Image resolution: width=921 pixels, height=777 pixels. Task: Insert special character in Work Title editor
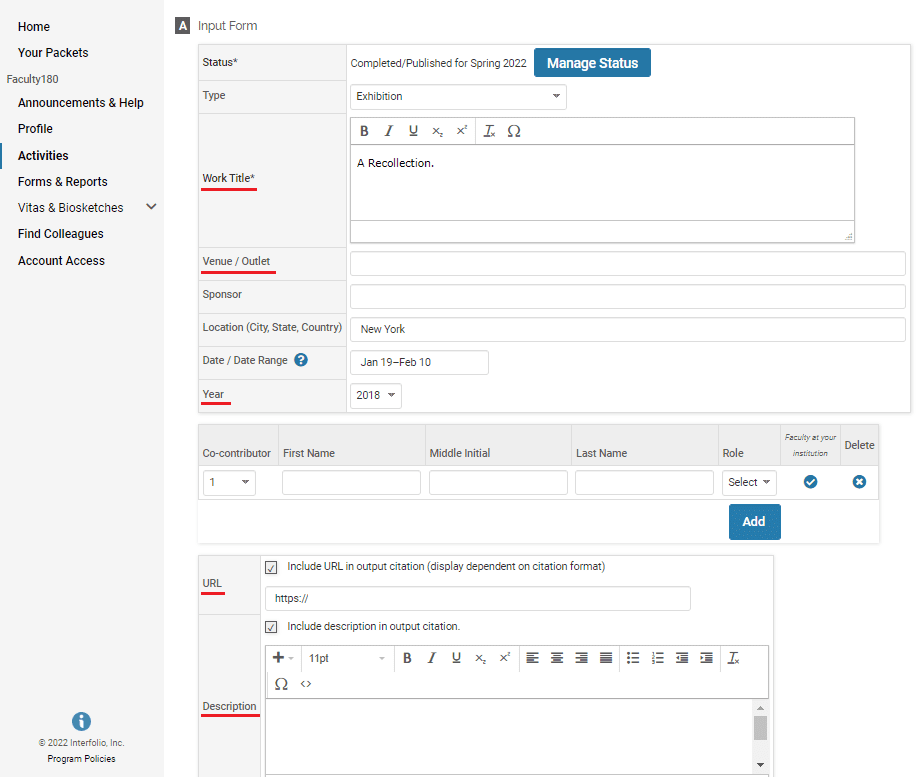(x=514, y=131)
